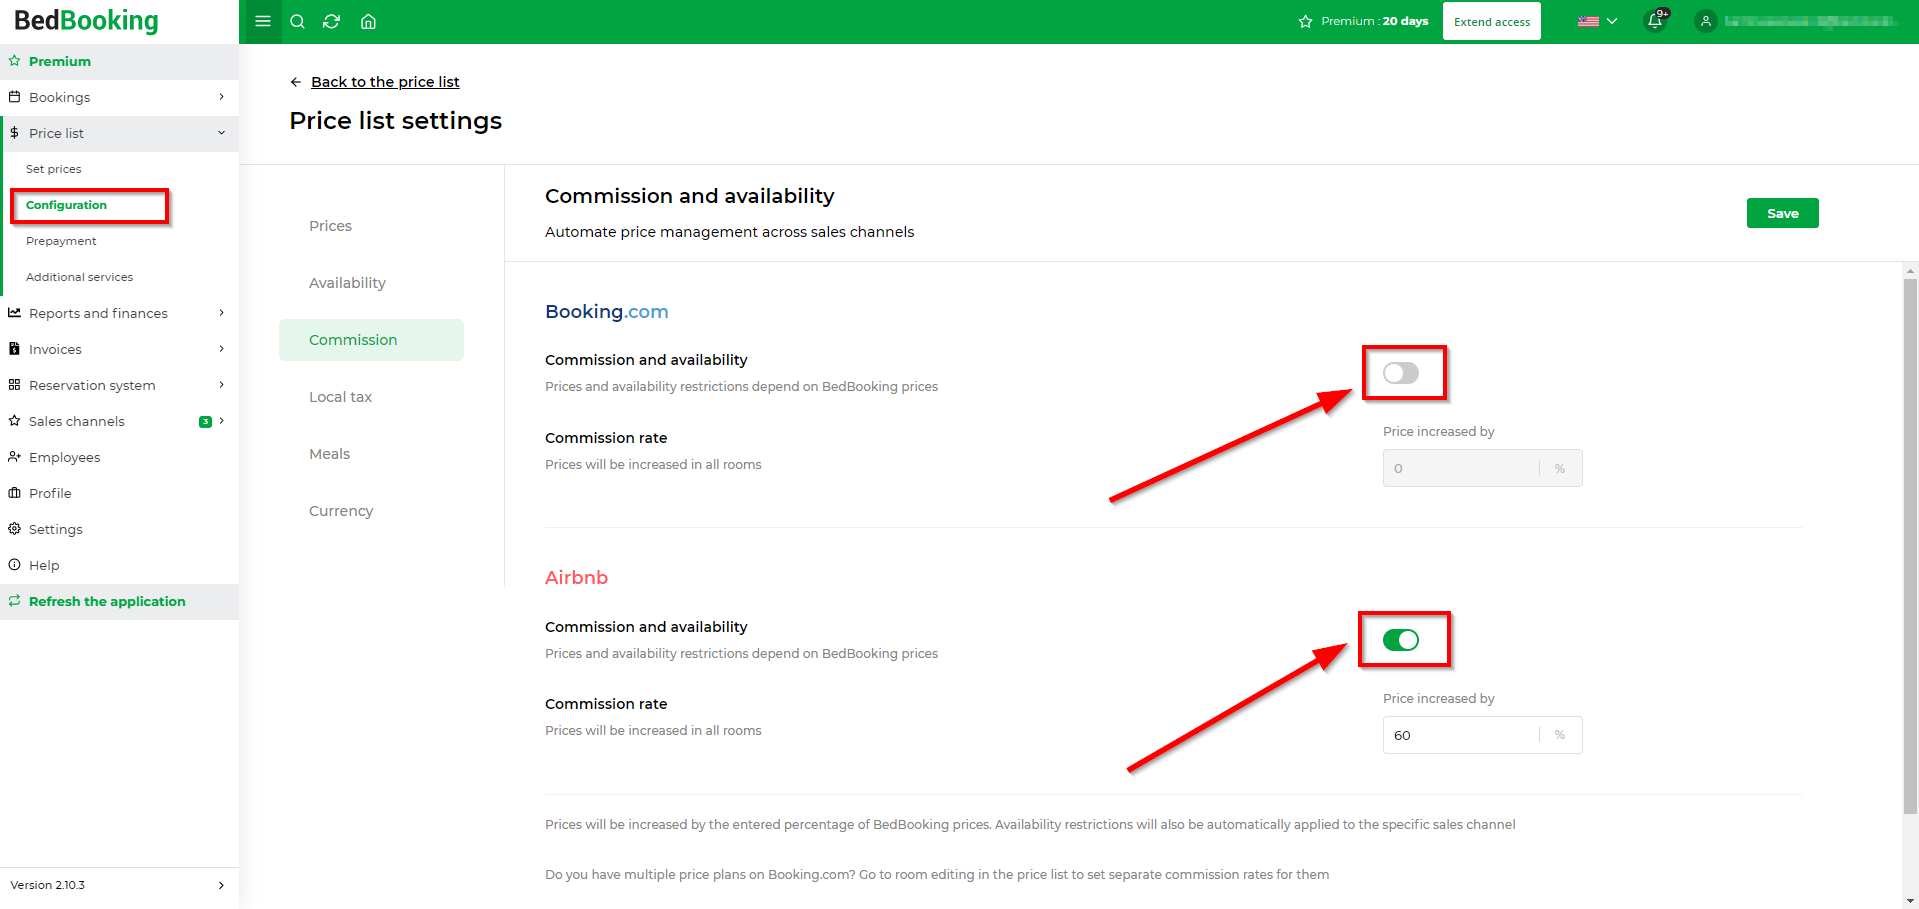Follow Back to the price list link
The height and width of the screenshot is (909, 1919).
pyautogui.click(x=385, y=82)
